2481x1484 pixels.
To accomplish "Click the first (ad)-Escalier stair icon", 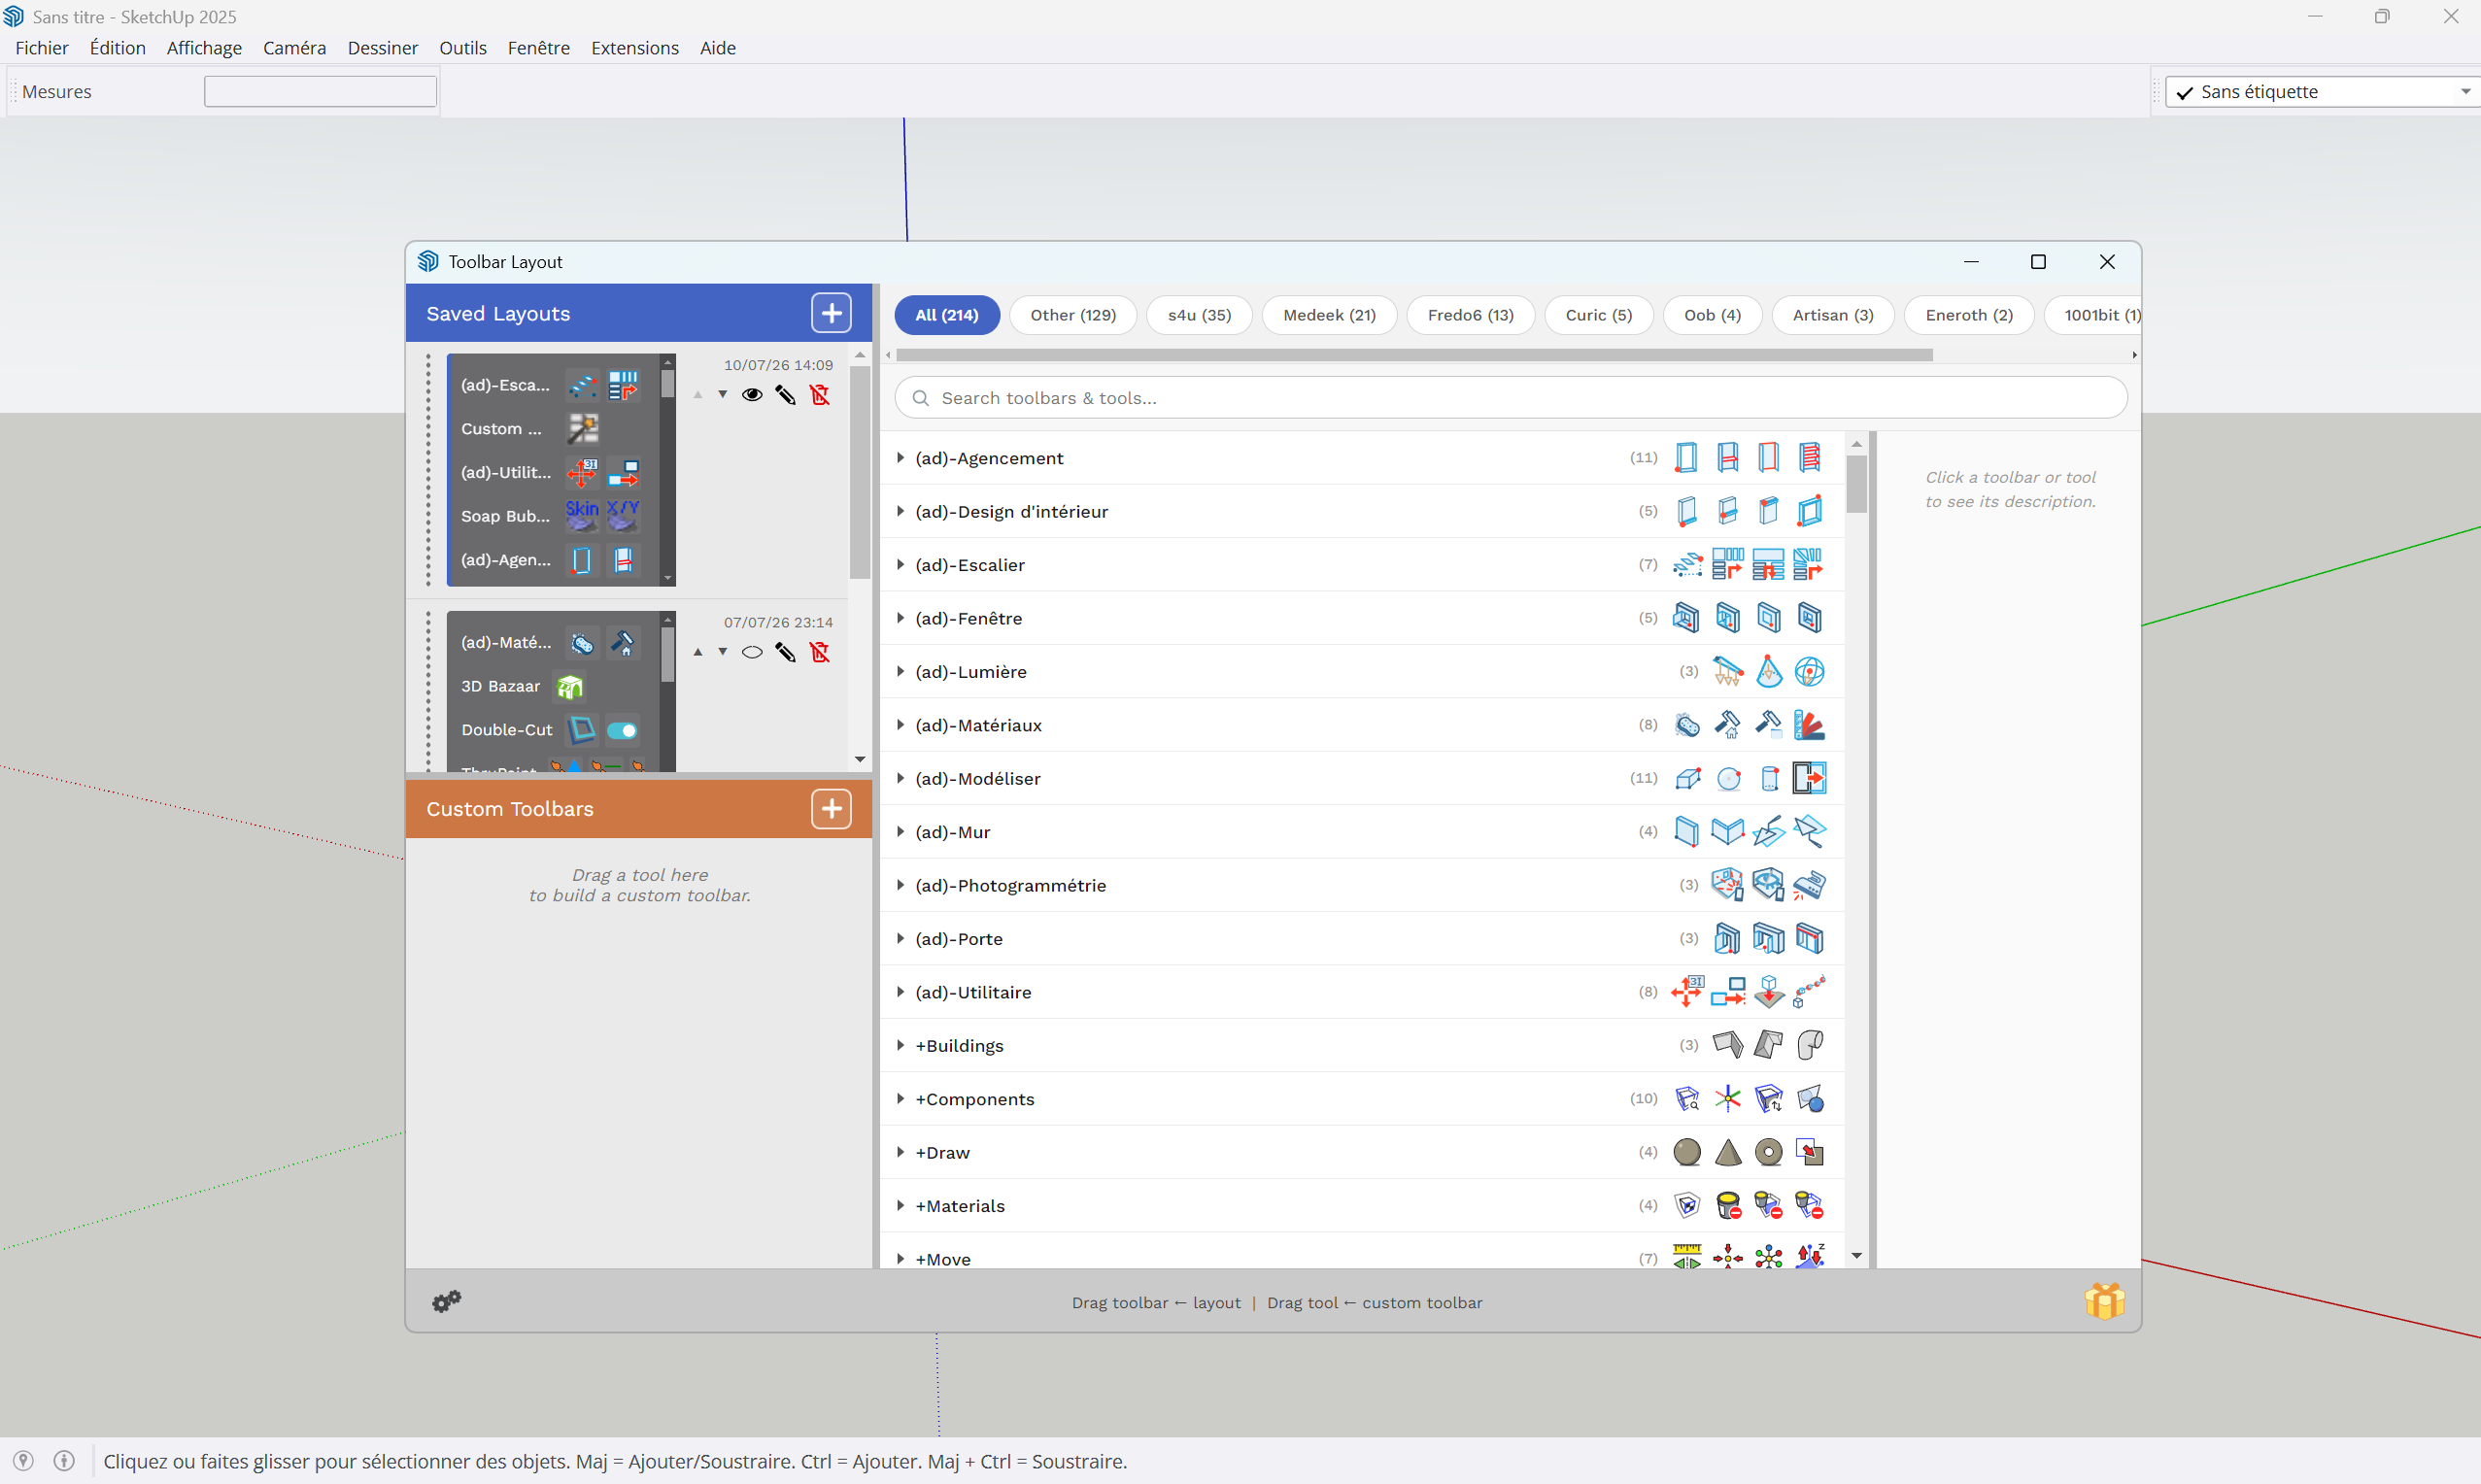I will (1686, 565).
